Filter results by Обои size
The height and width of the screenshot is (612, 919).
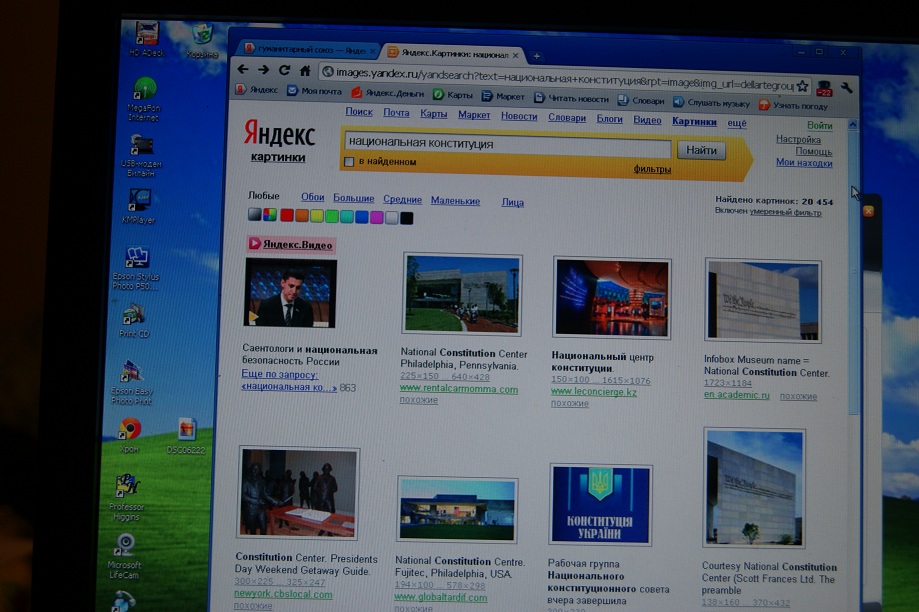tap(312, 197)
